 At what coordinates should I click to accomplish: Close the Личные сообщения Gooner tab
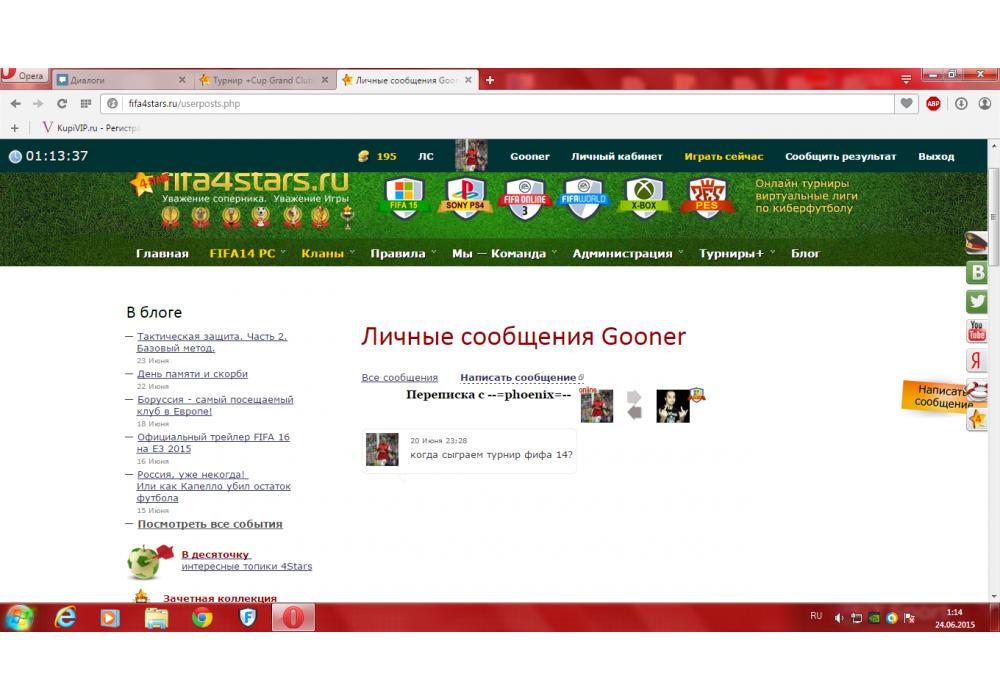click(x=468, y=80)
